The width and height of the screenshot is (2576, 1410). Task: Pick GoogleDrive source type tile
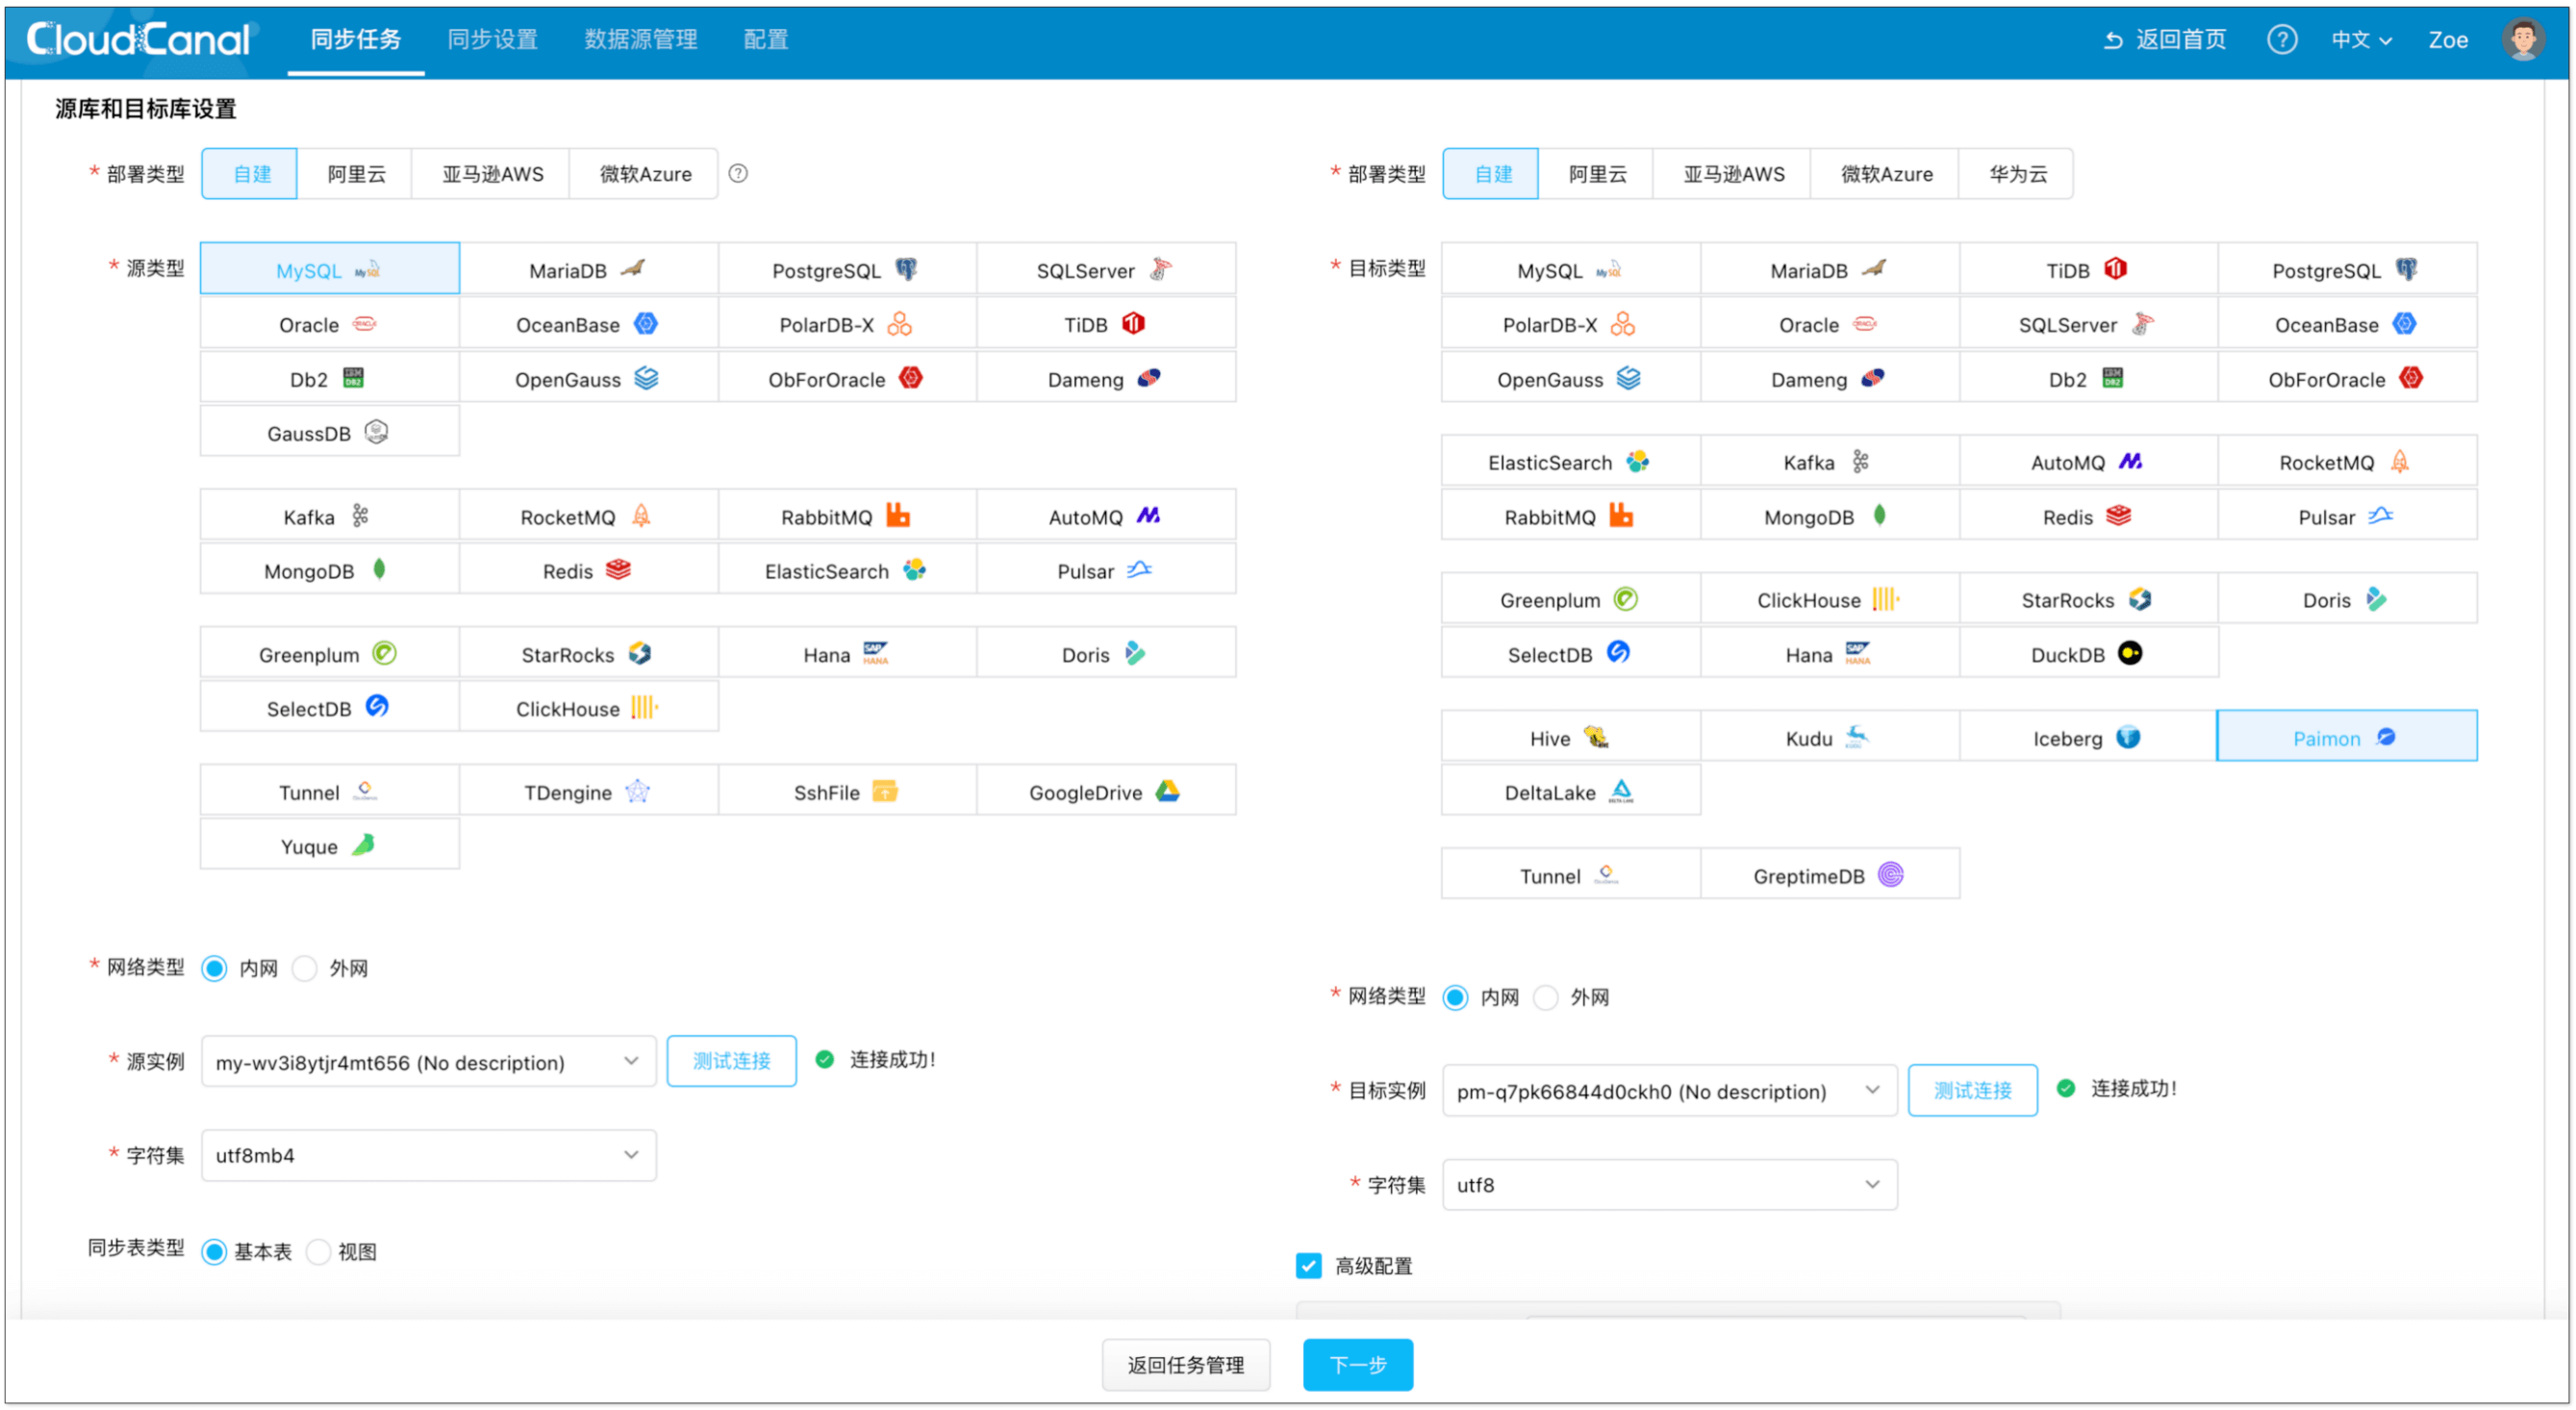click(1105, 793)
